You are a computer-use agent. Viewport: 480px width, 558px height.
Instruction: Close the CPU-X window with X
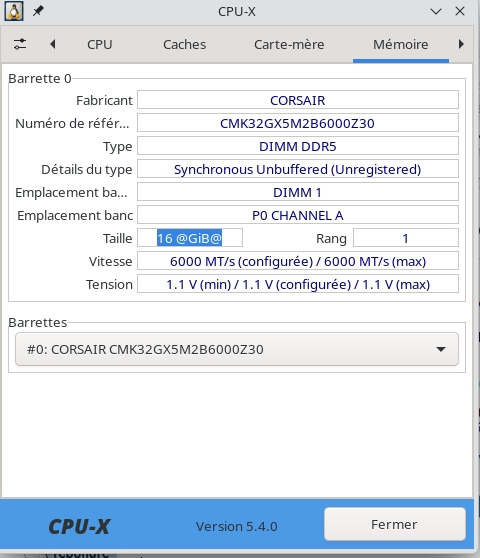(x=460, y=11)
